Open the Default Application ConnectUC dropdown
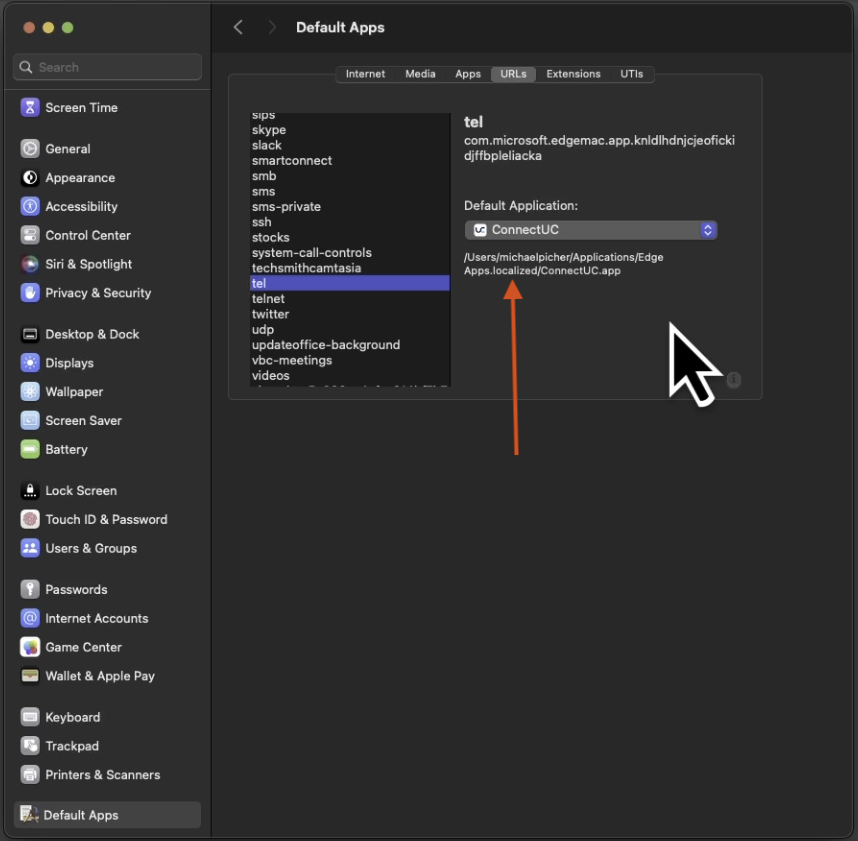Viewport: 858px width, 841px height. click(x=591, y=230)
